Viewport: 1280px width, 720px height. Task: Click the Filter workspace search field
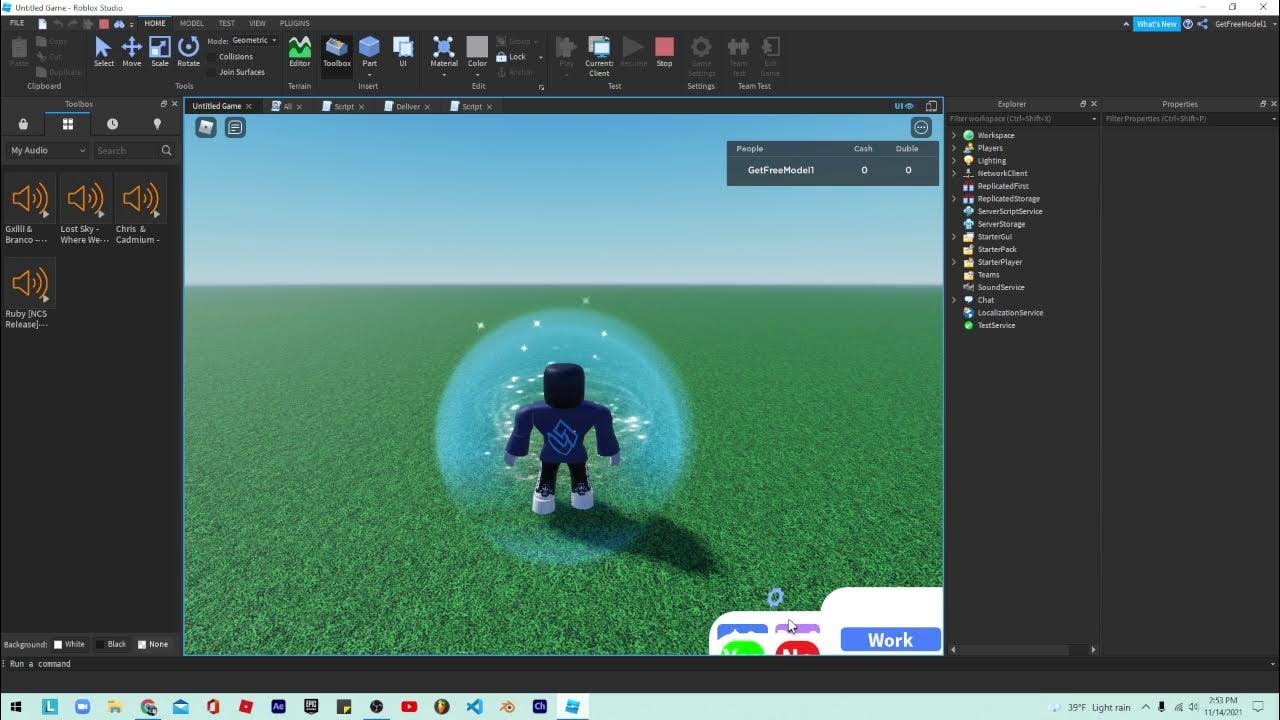[x=1022, y=118]
